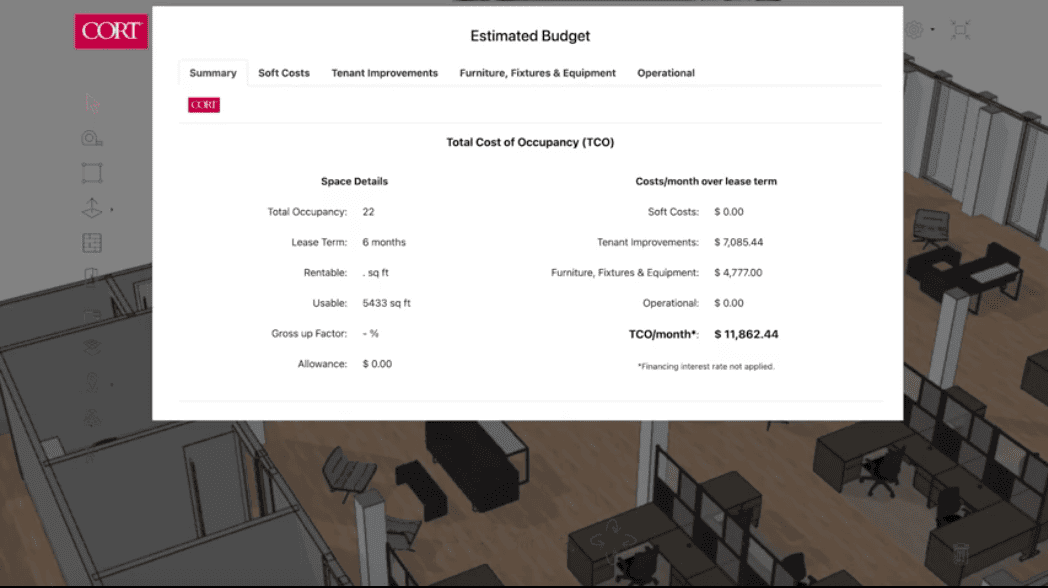Screen dimensions: 1048x588
Task: Open the layers stack icon
Action: pyautogui.click(x=92, y=347)
